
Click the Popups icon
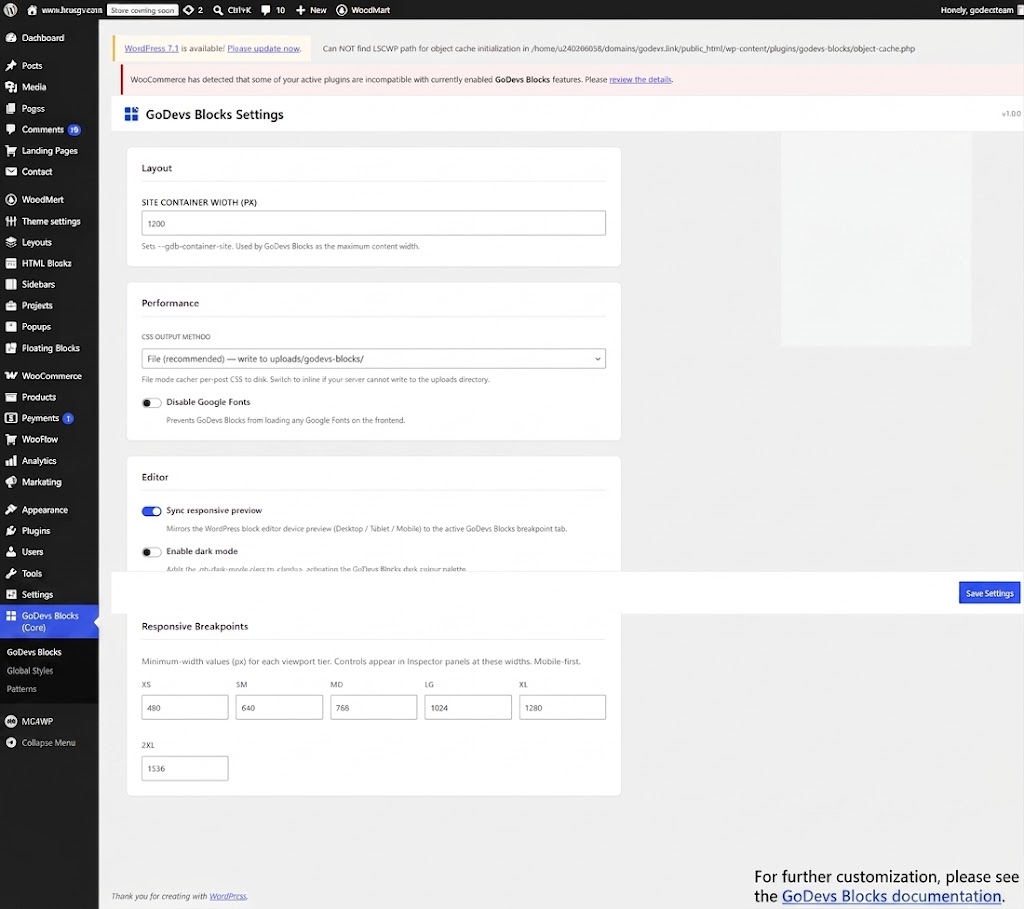click(10, 327)
